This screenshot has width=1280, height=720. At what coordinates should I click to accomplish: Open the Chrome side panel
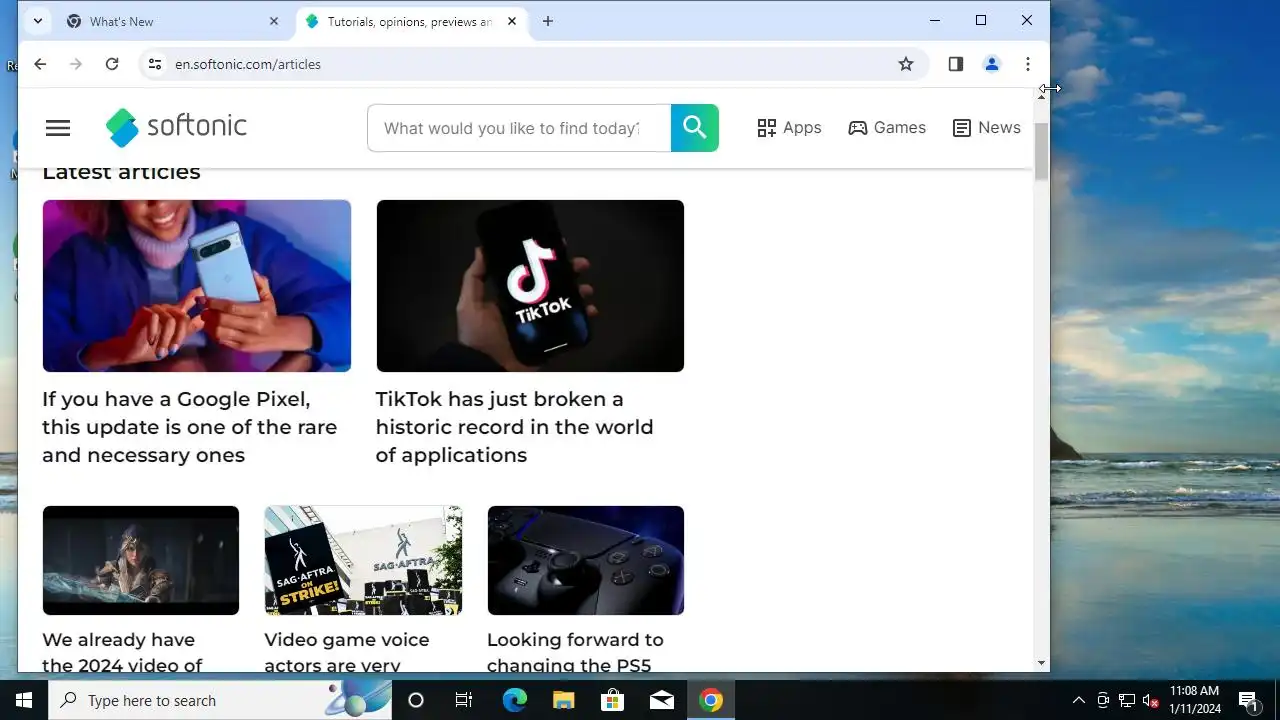click(956, 64)
